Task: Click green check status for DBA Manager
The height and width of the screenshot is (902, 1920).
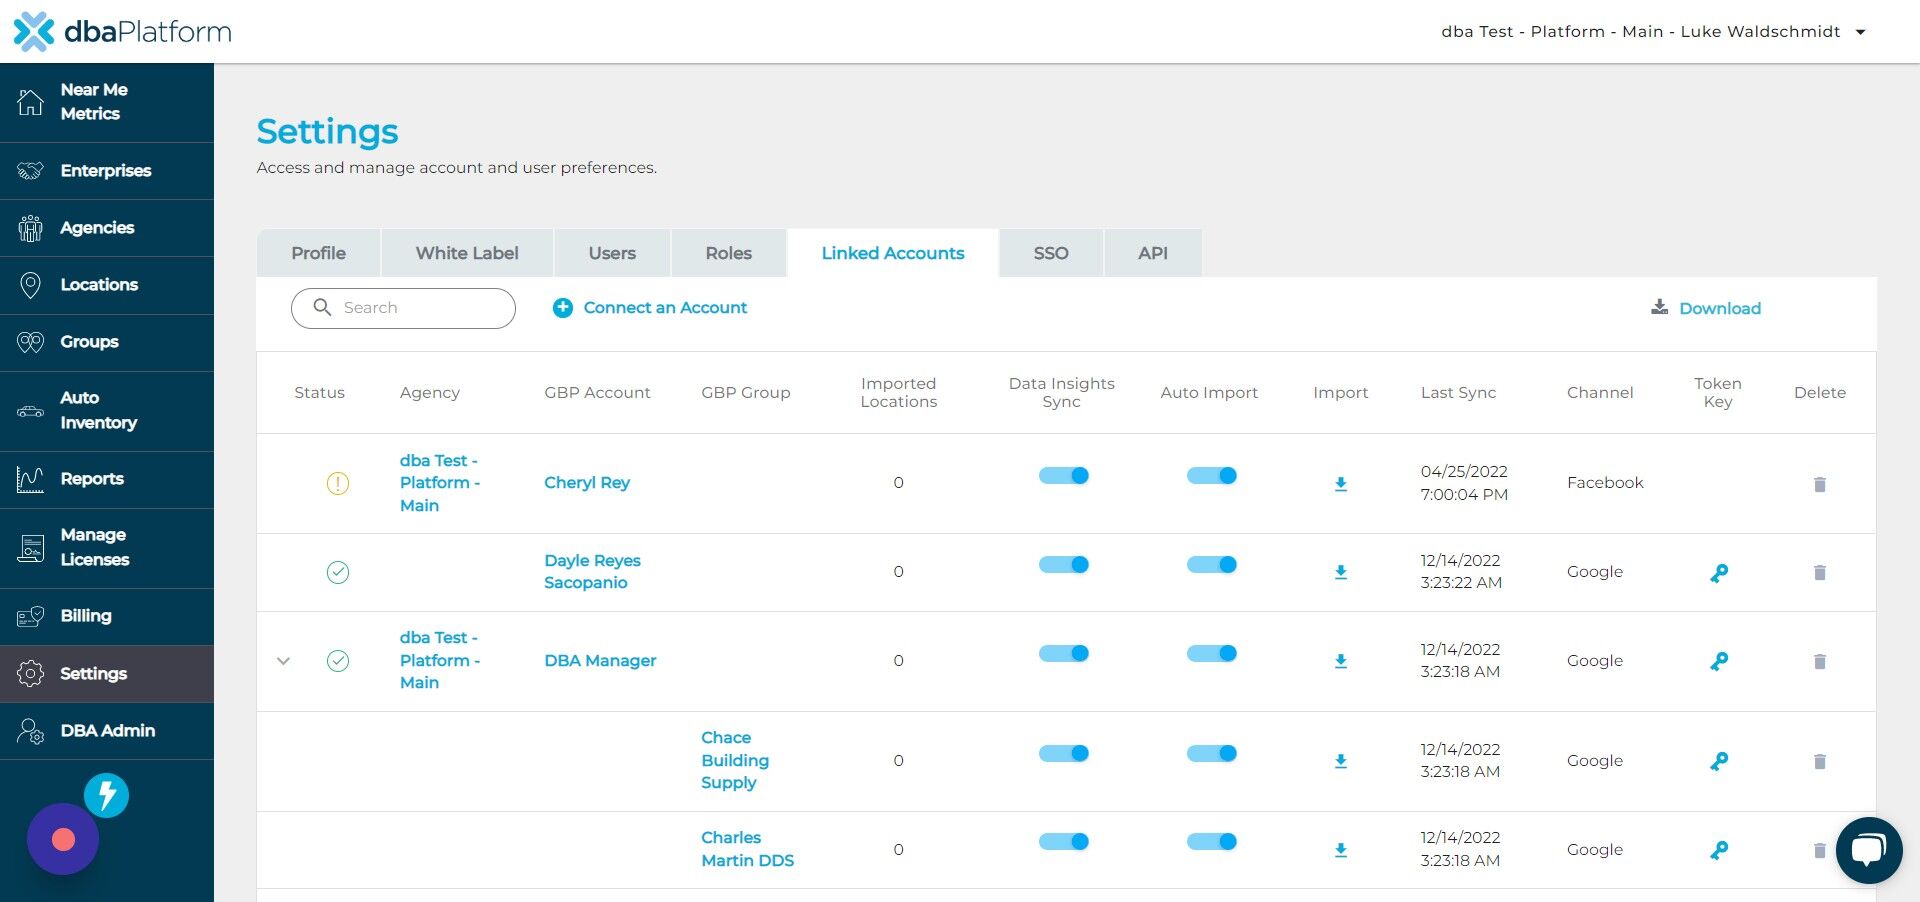Action: point(338,661)
